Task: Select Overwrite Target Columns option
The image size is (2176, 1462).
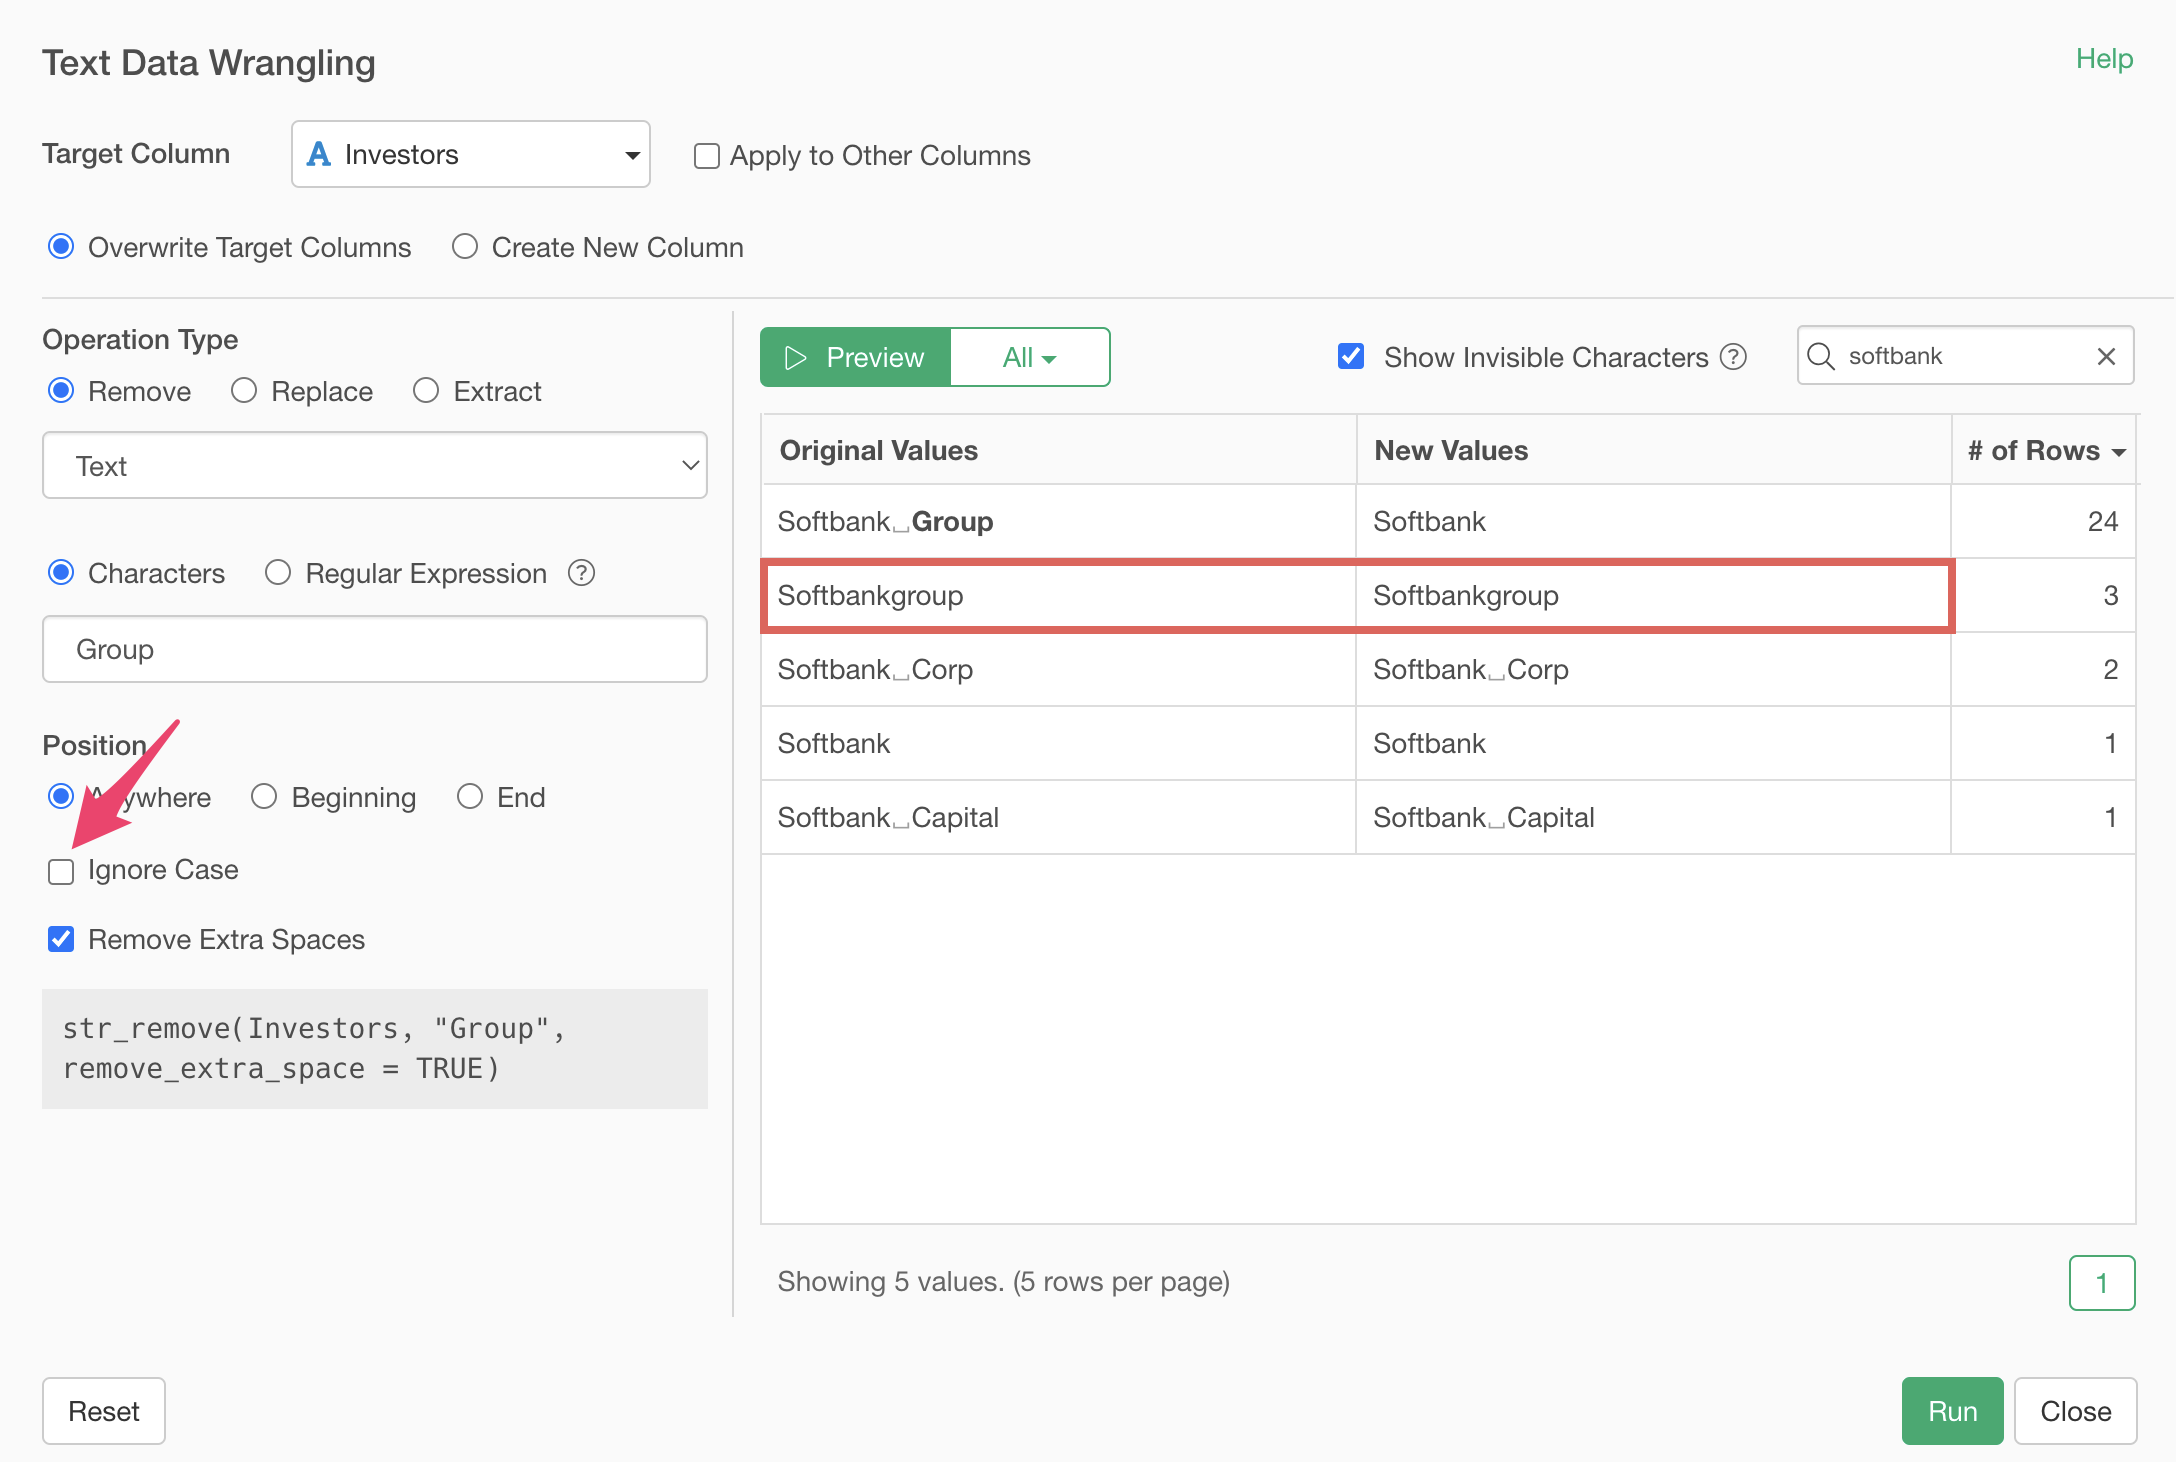Action: tap(61, 246)
